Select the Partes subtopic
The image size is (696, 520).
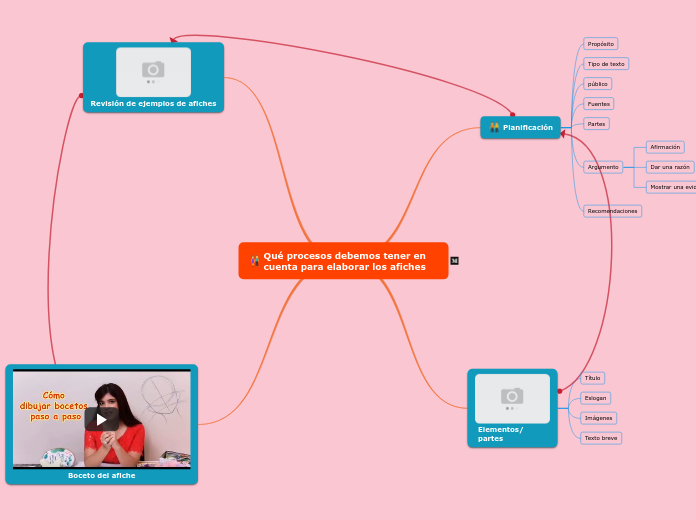[x=596, y=124]
